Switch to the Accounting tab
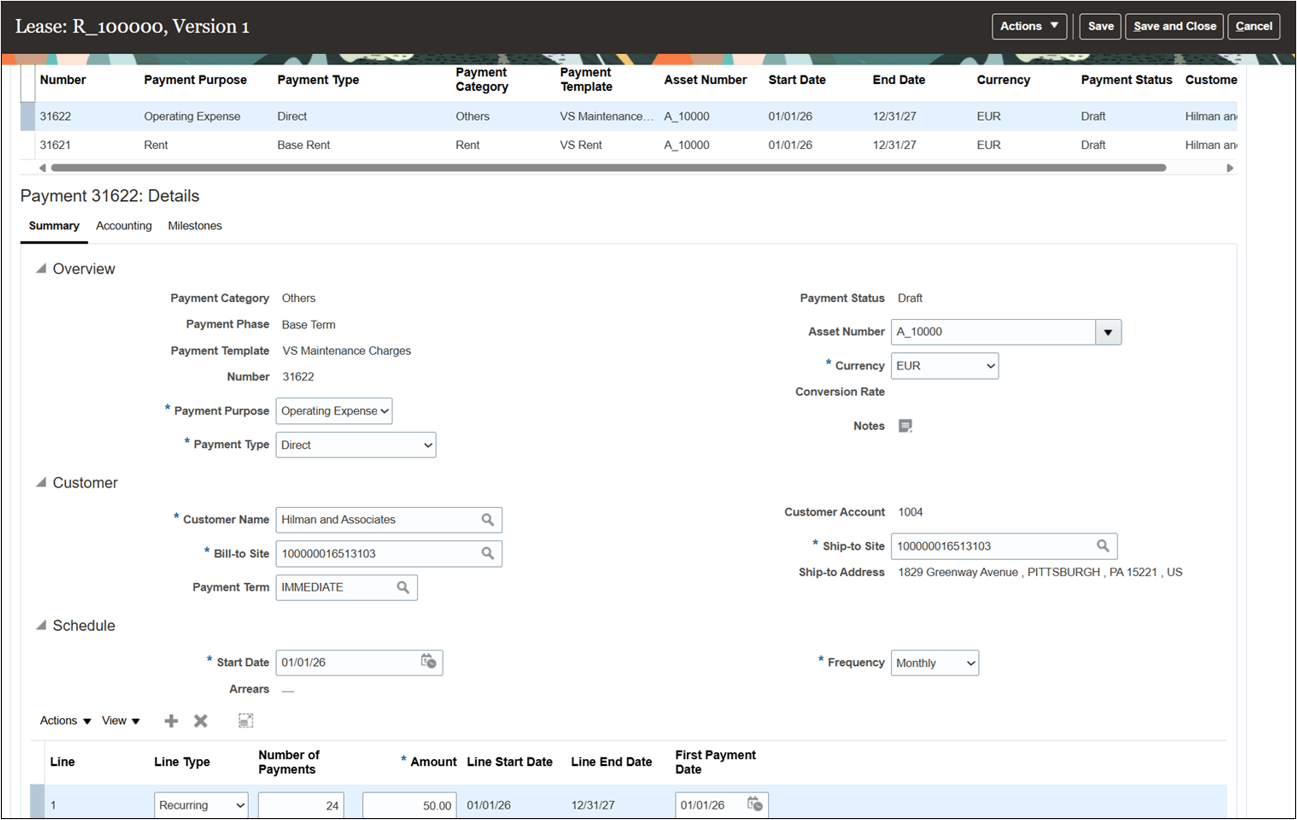This screenshot has height=820, width=1297. coord(124,226)
